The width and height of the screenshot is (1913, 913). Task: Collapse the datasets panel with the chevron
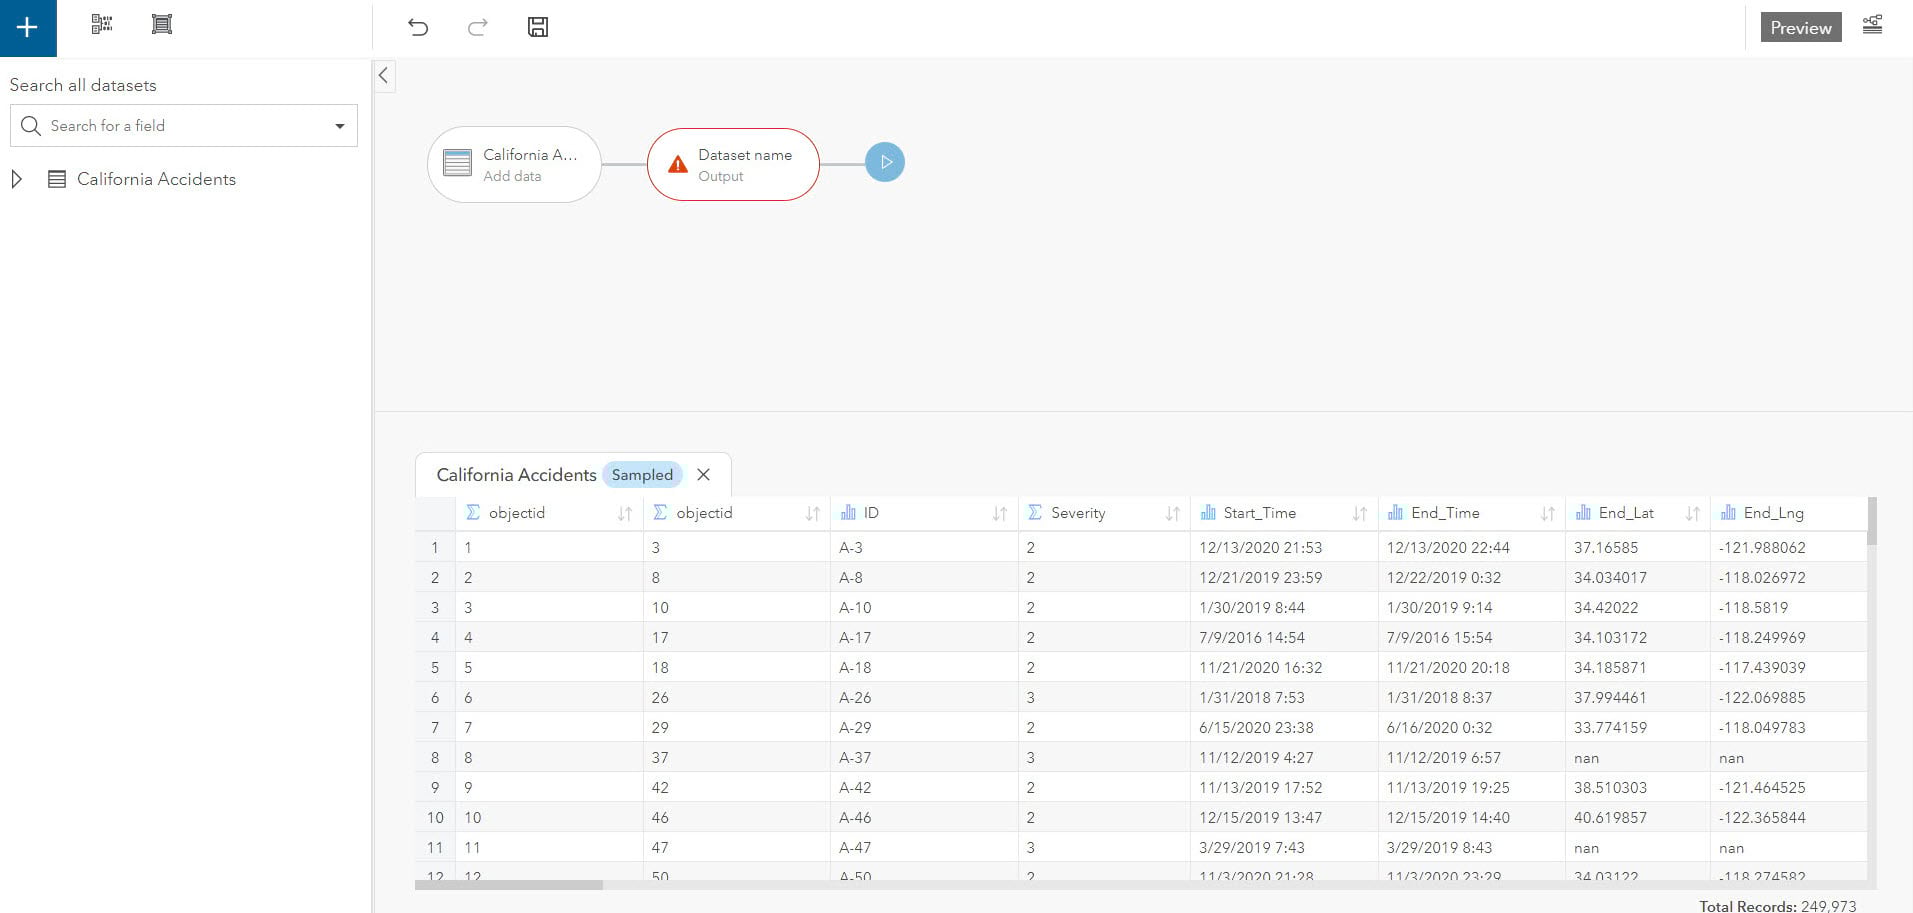[x=383, y=75]
